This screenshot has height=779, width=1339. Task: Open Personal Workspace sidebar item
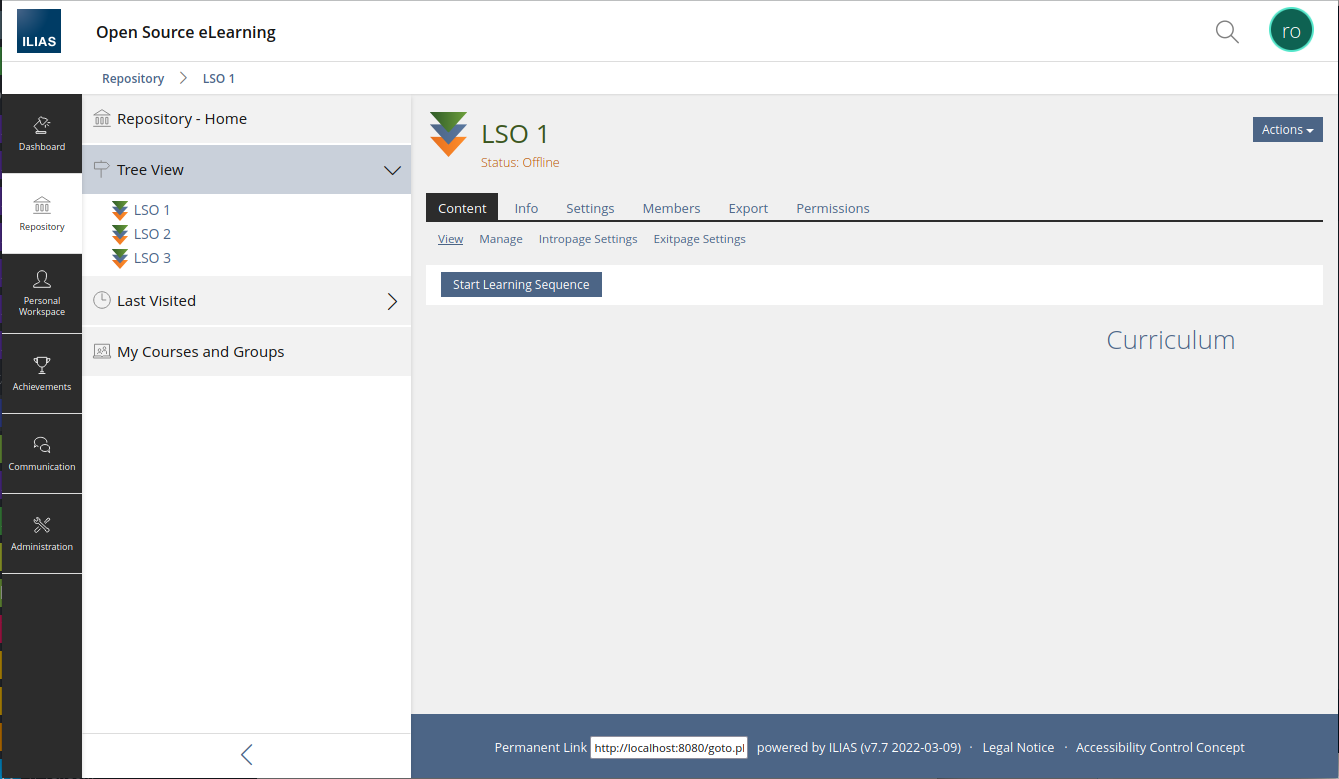[x=42, y=294]
